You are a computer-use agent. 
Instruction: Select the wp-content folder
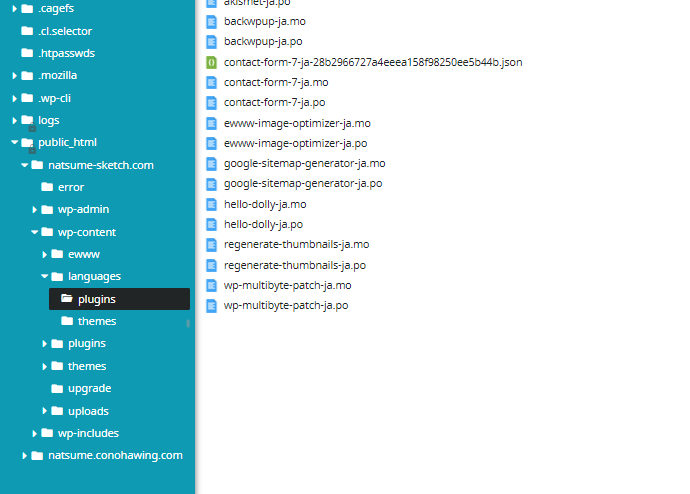tap(79, 232)
